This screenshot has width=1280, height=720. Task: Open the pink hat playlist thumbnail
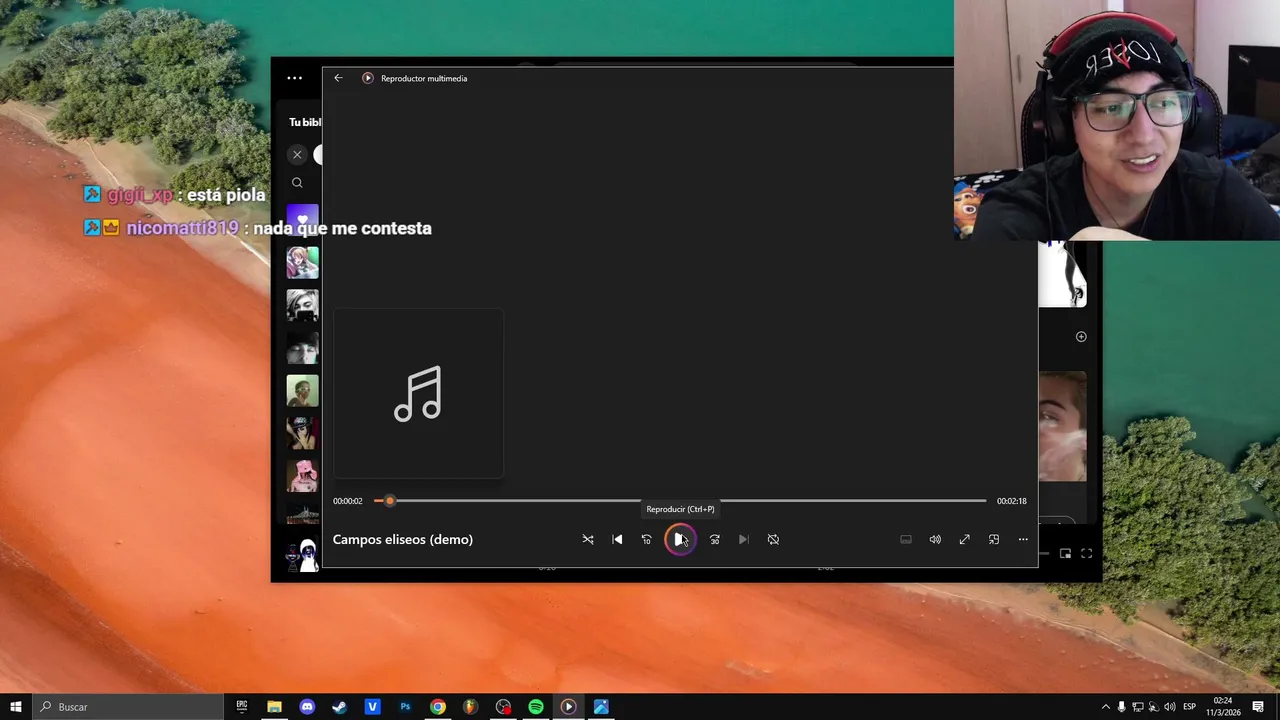click(x=302, y=476)
